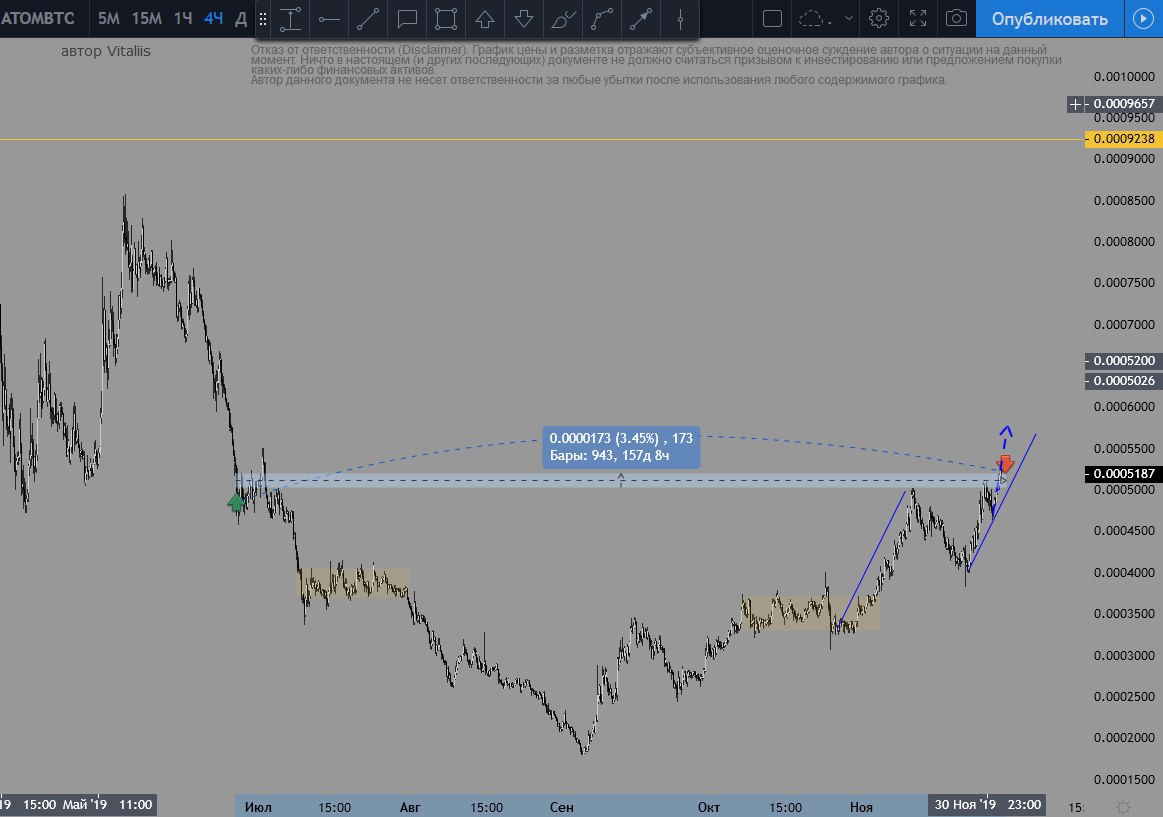Expand the cloud layout dropdown arrow
The image size is (1163, 817).
[x=849, y=19]
